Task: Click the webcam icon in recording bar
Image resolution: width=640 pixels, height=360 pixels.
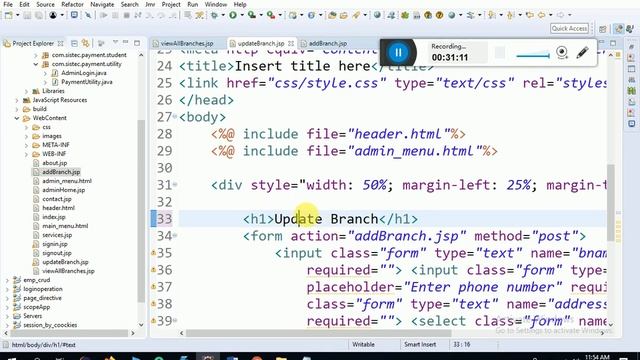Action: point(562,52)
